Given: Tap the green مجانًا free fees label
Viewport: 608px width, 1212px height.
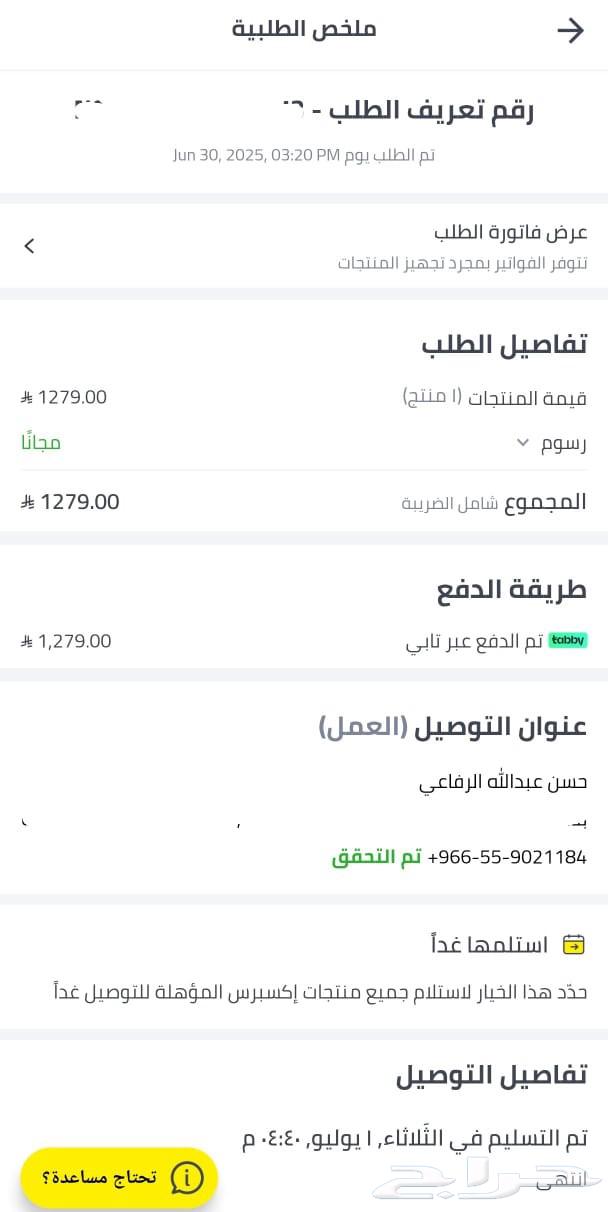Looking at the screenshot, I should pos(41,442).
